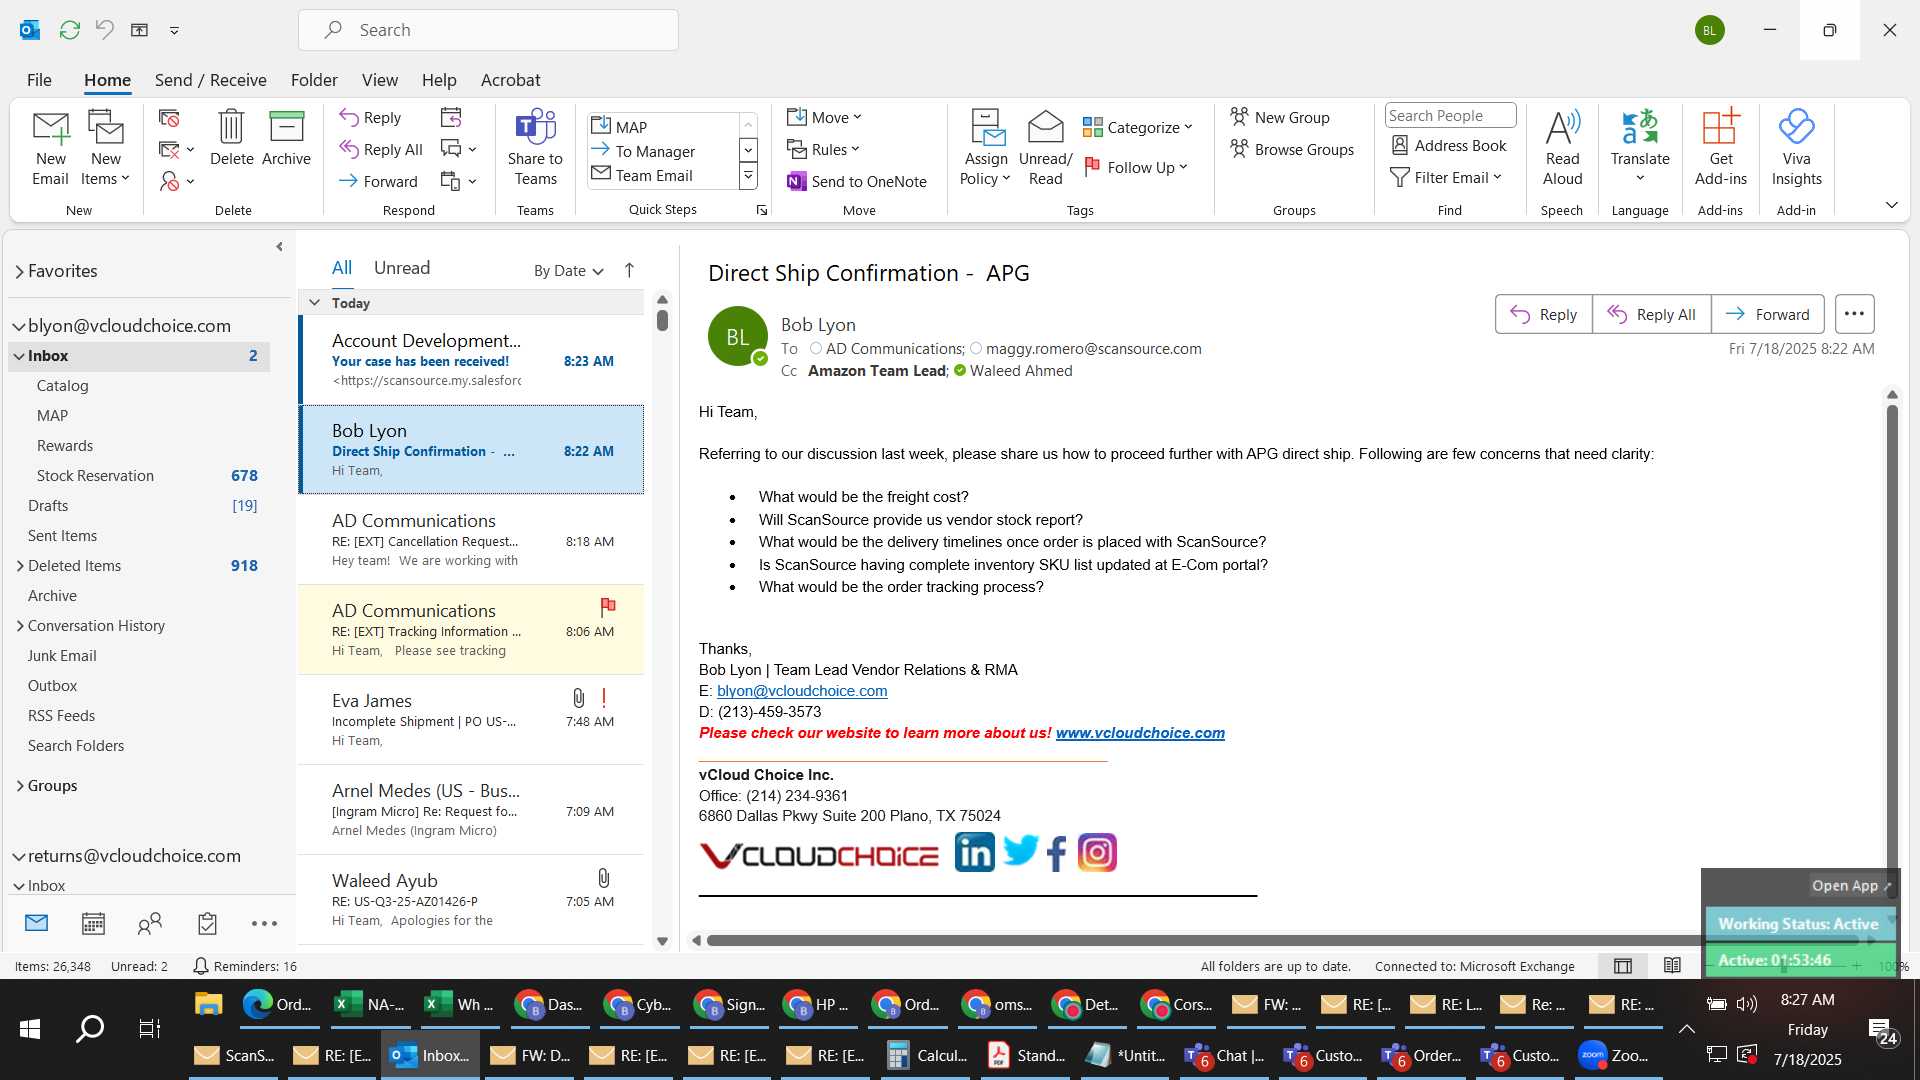This screenshot has width=1920, height=1080.
Task: Open the Address Book
Action: tap(1449, 145)
